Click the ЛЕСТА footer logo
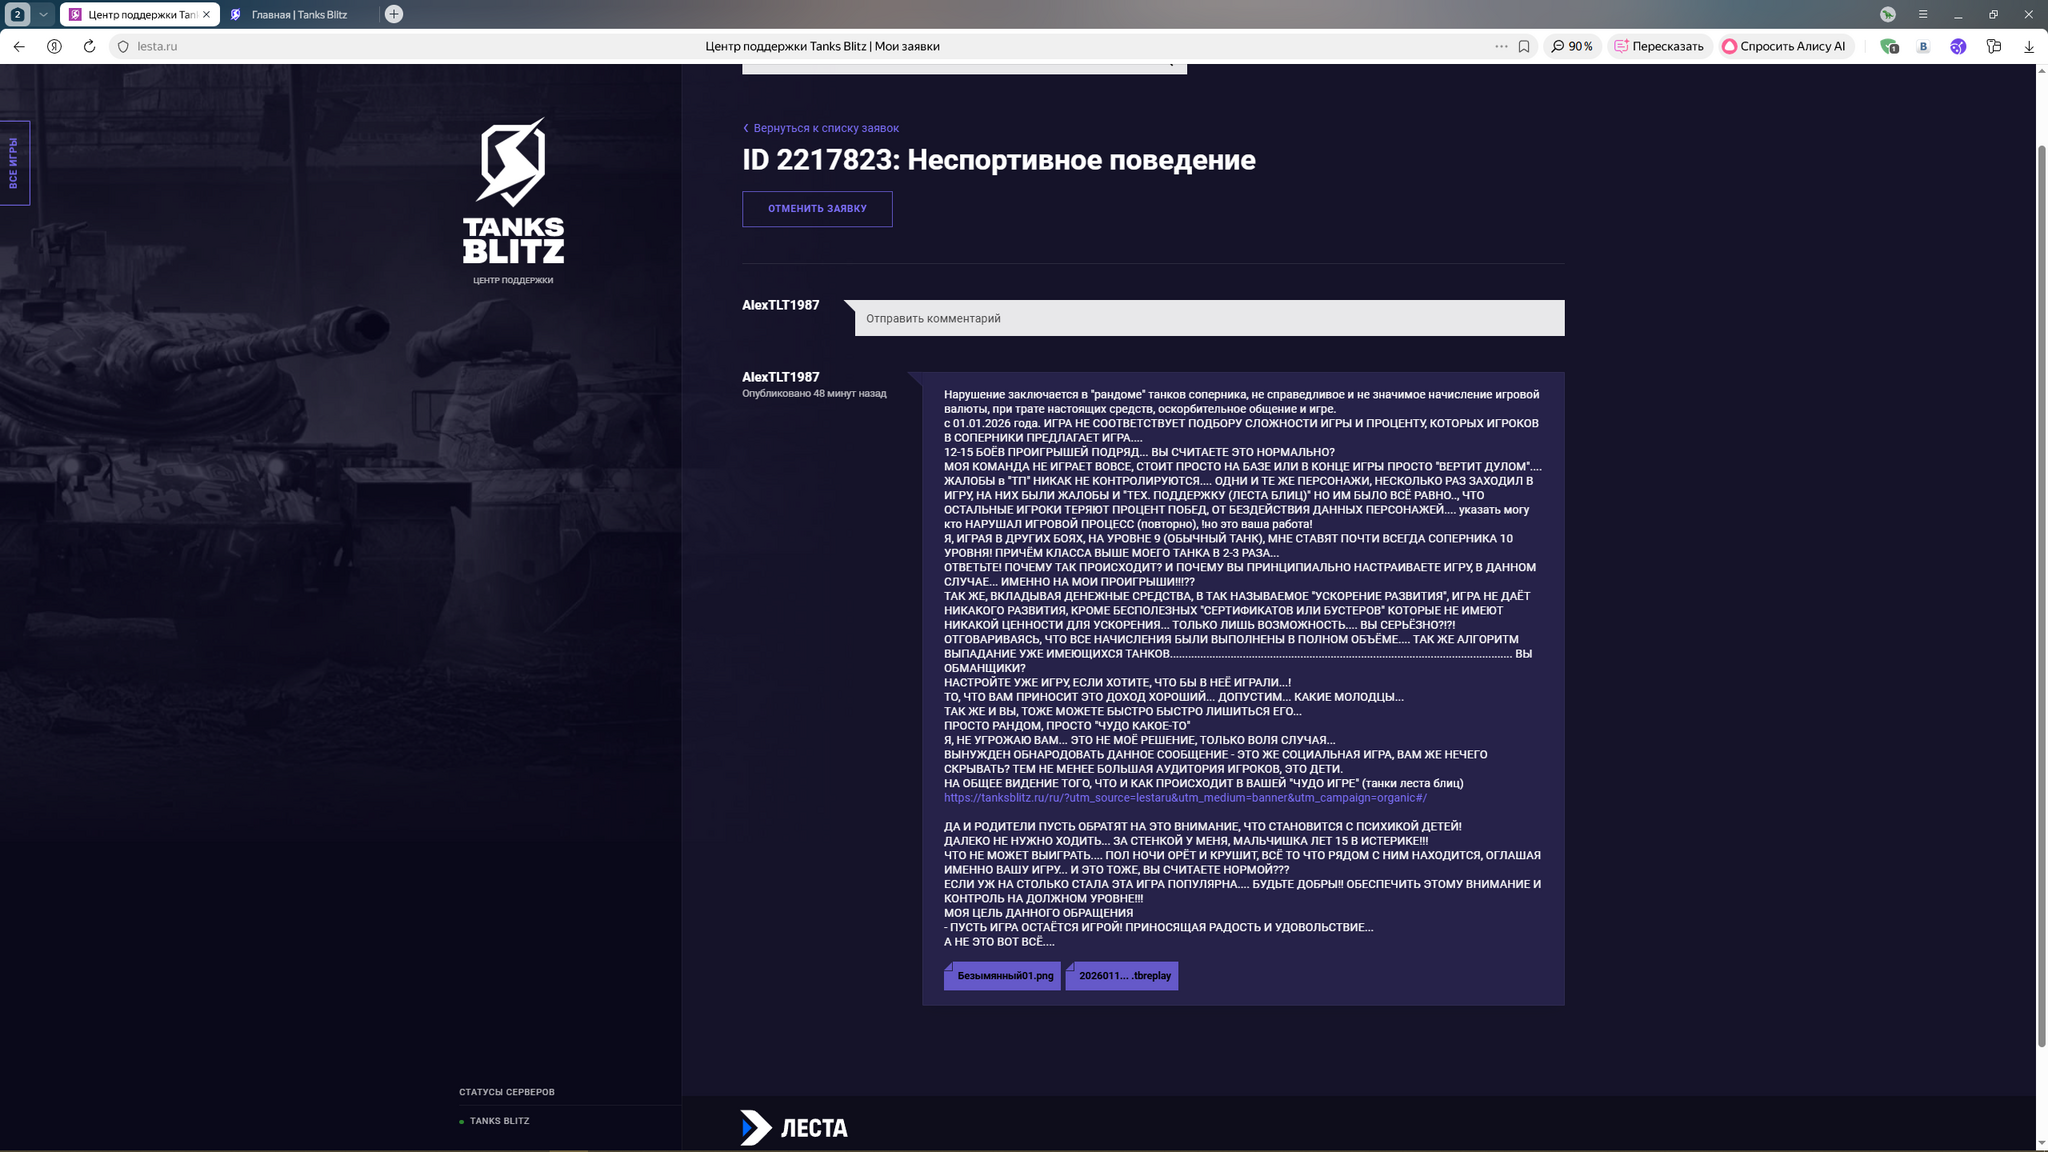This screenshot has height=1152, width=2048. (x=794, y=1128)
